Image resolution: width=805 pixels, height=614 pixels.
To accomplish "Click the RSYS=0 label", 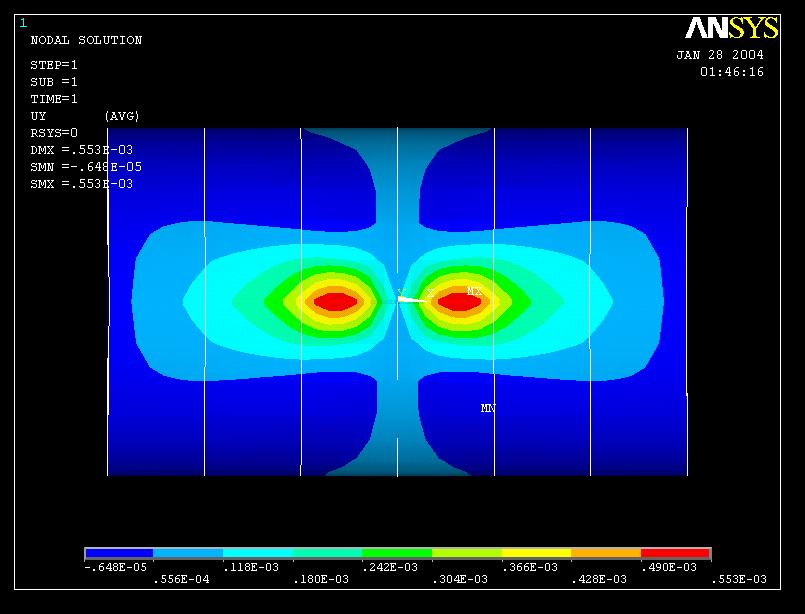I will 54,133.
